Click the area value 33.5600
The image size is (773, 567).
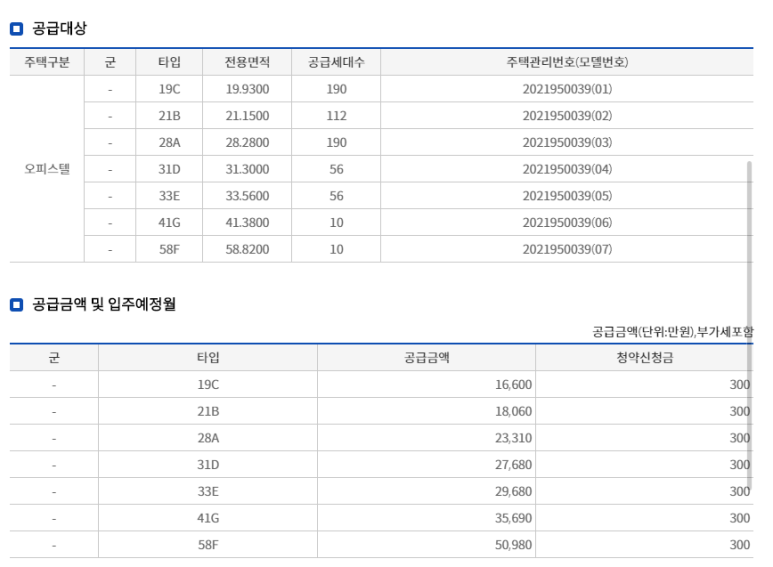[247, 196]
